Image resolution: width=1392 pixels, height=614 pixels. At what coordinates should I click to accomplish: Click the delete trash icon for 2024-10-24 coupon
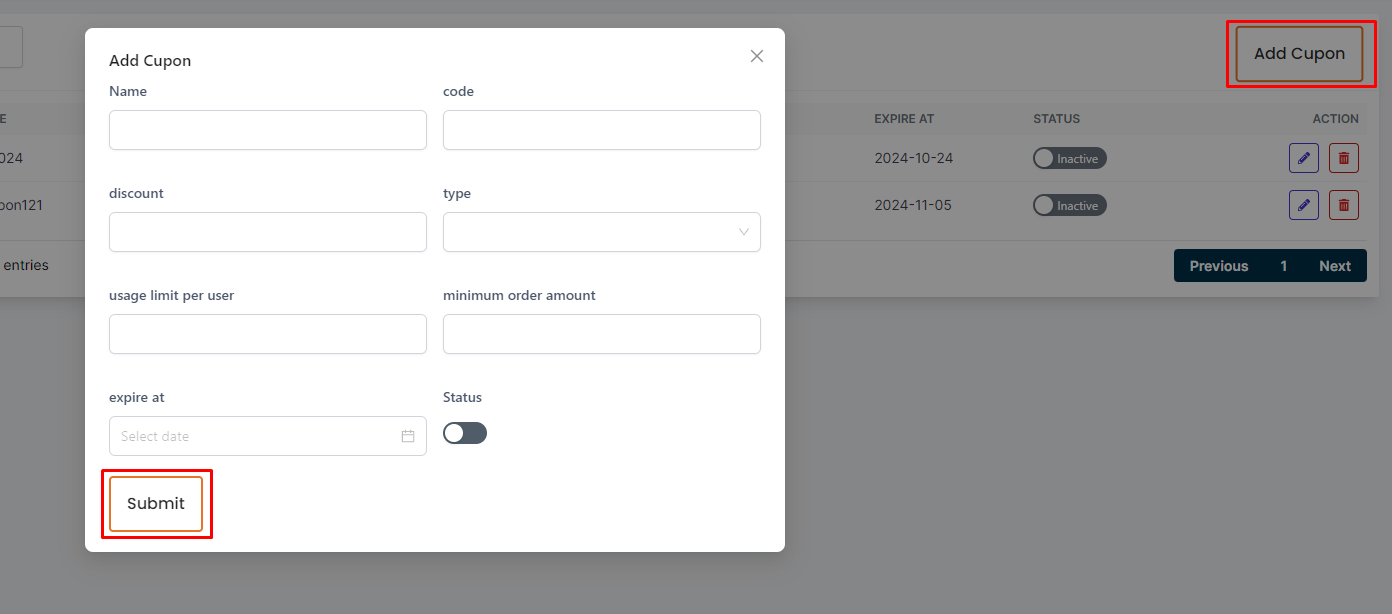tap(1343, 158)
